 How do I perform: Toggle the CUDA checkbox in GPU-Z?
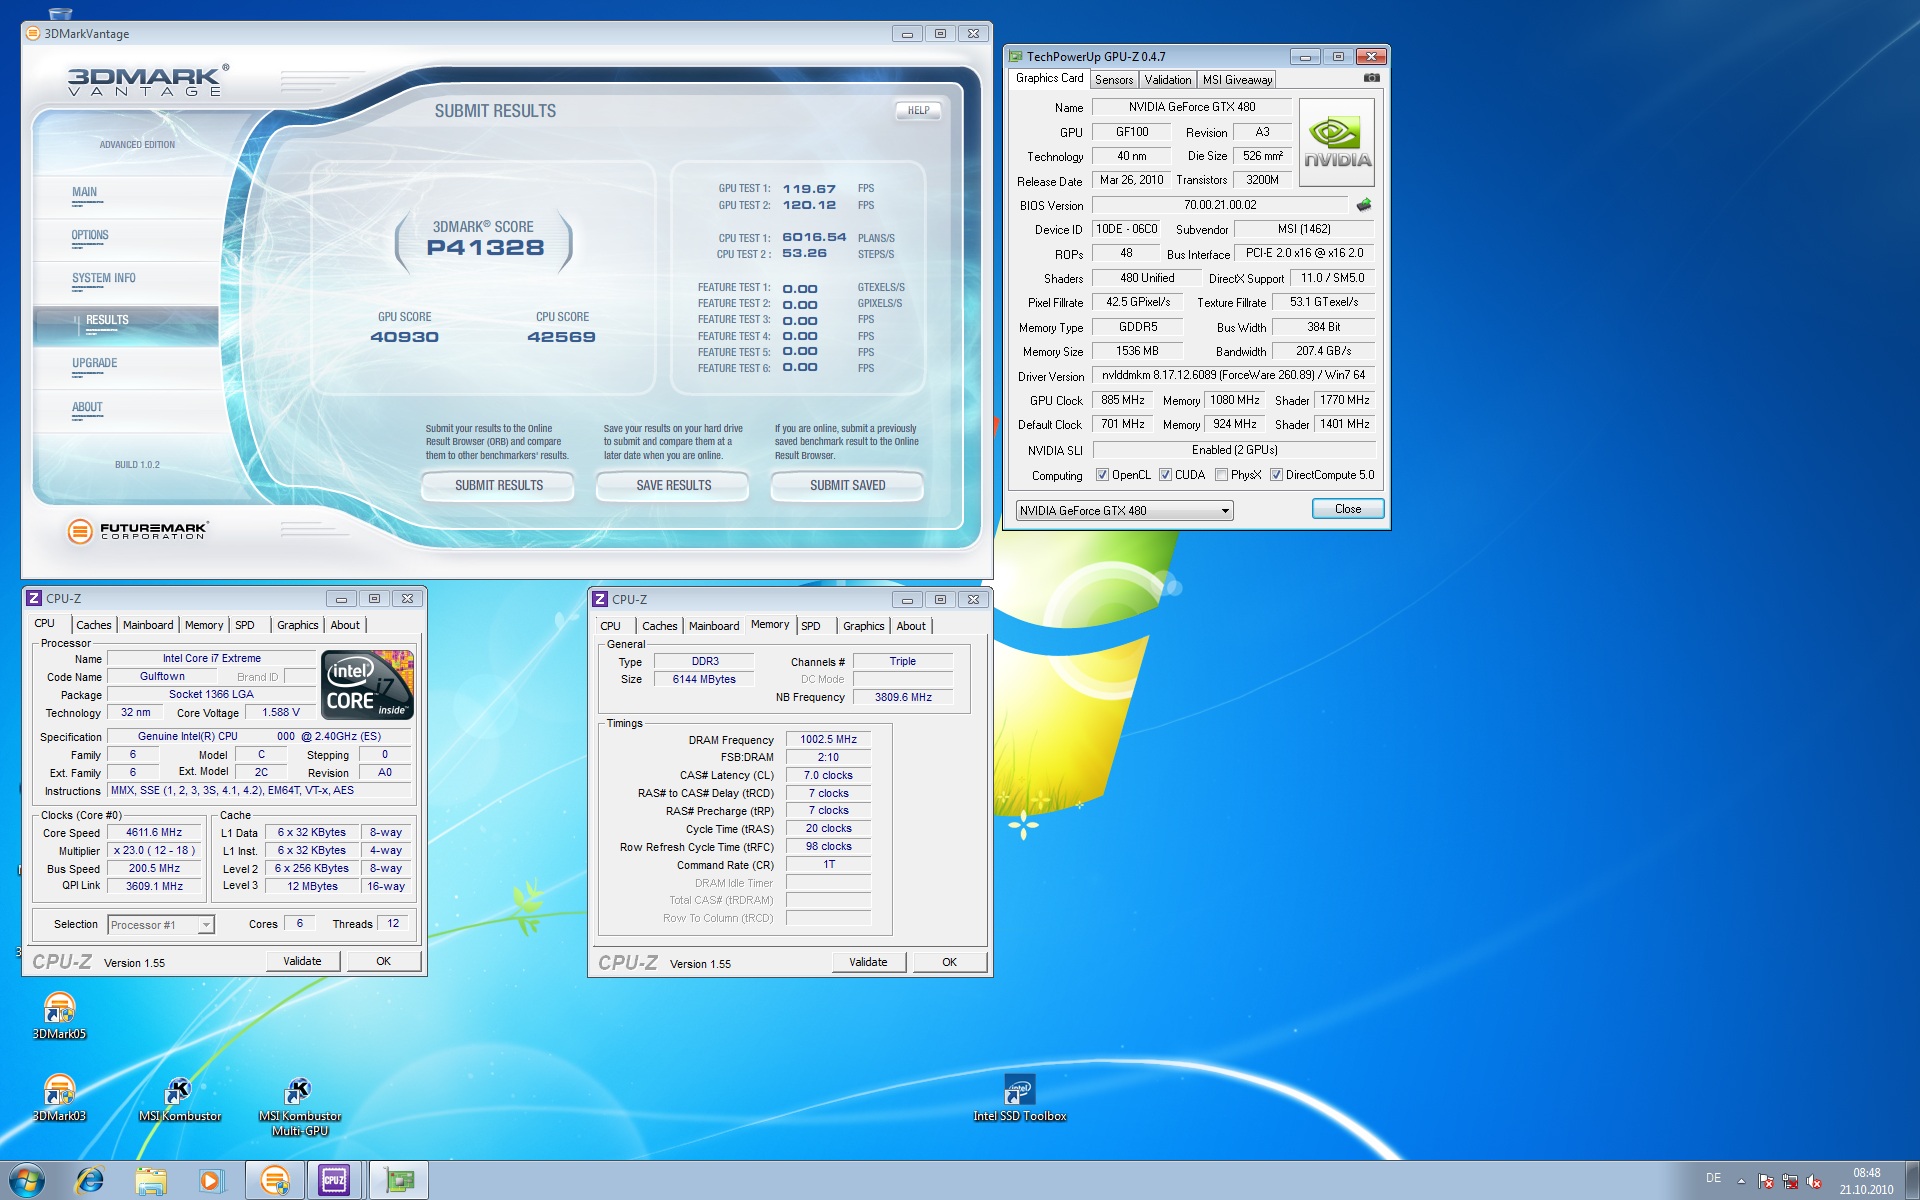[1165, 475]
